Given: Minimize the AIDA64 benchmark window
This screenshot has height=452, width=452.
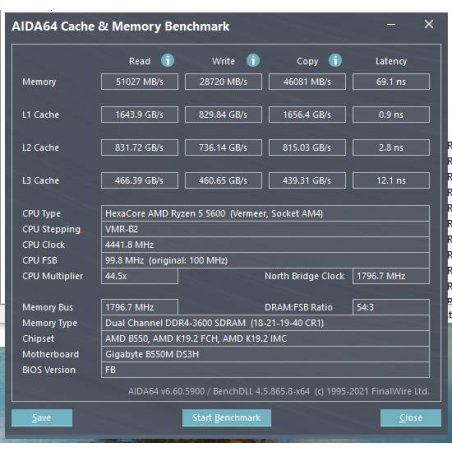Looking at the screenshot, I should click(x=391, y=25).
